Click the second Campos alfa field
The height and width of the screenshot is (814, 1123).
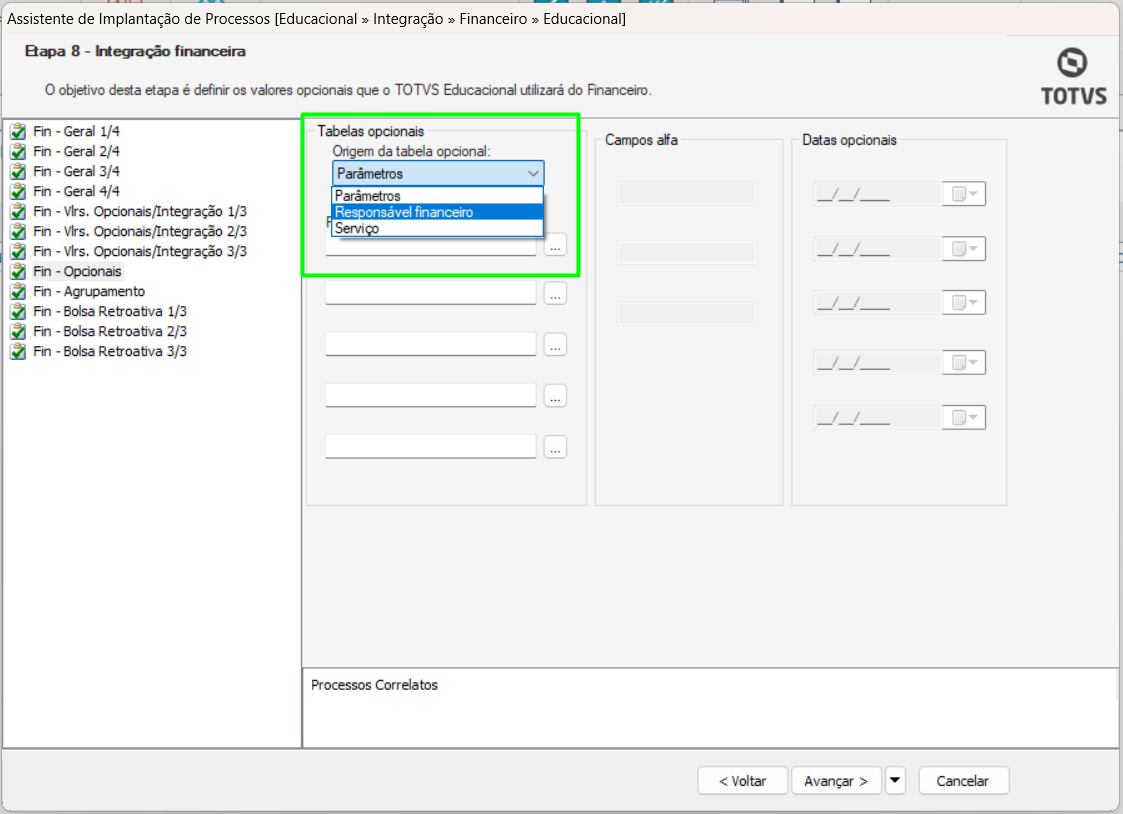click(686, 252)
